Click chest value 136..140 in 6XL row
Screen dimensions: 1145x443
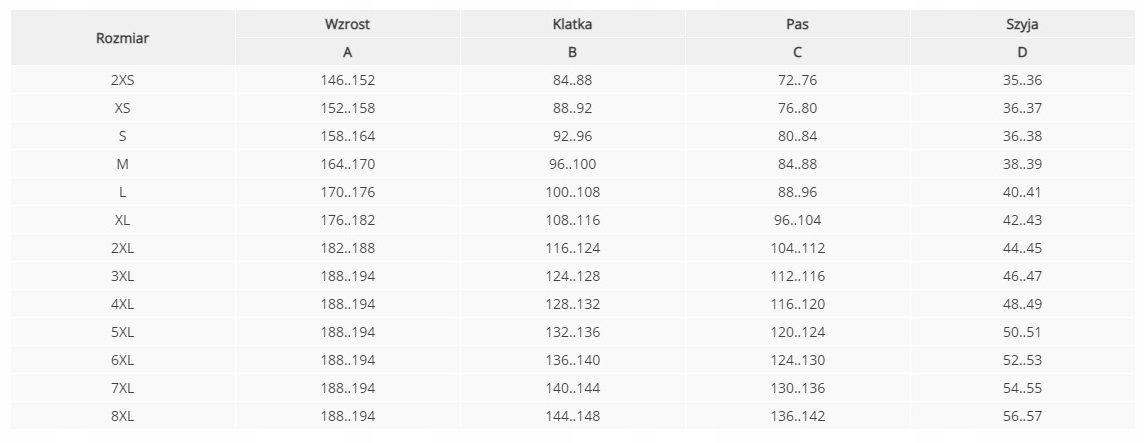pos(572,360)
